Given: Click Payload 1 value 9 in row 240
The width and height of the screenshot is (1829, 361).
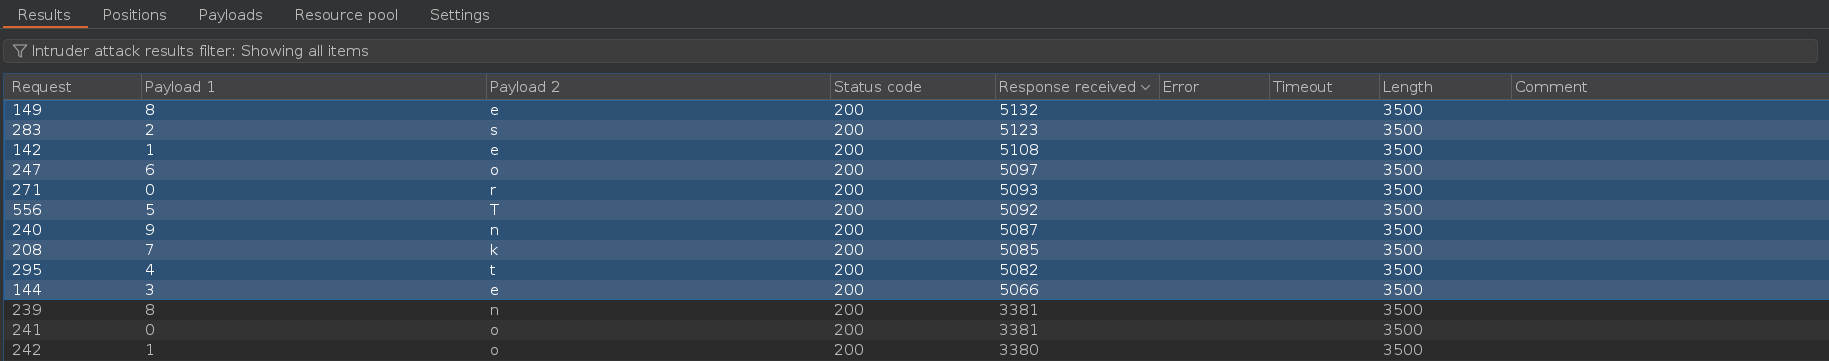Looking at the screenshot, I should [x=150, y=230].
